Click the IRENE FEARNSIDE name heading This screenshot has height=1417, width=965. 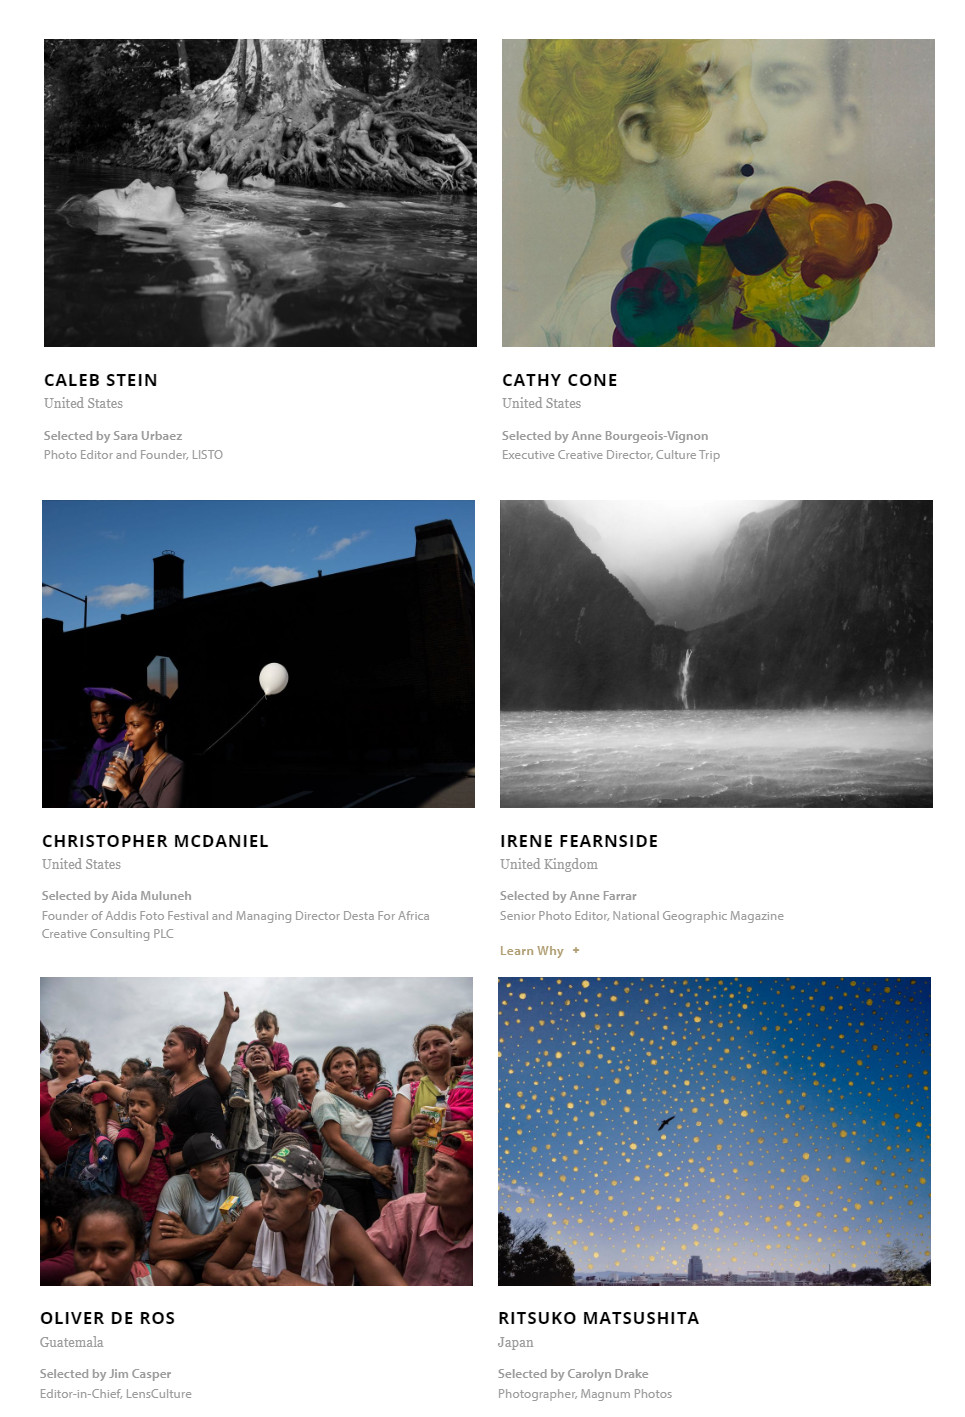point(579,841)
